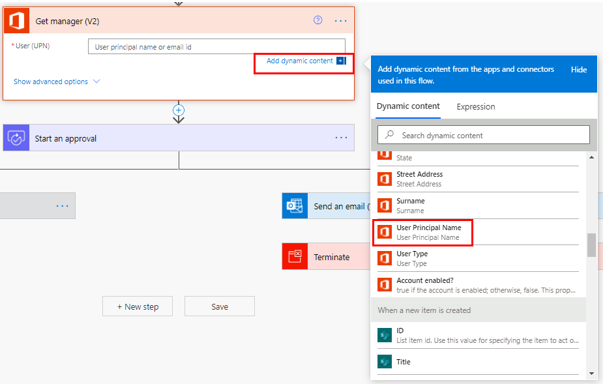Viewport: 603px width, 384px height.
Task: Click the When a new item is created header
Action: (478, 310)
